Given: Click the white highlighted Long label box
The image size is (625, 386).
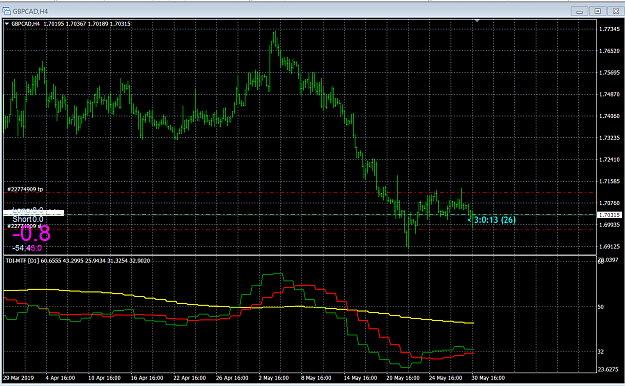Looking at the screenshot, I should (x=33, y=212).
